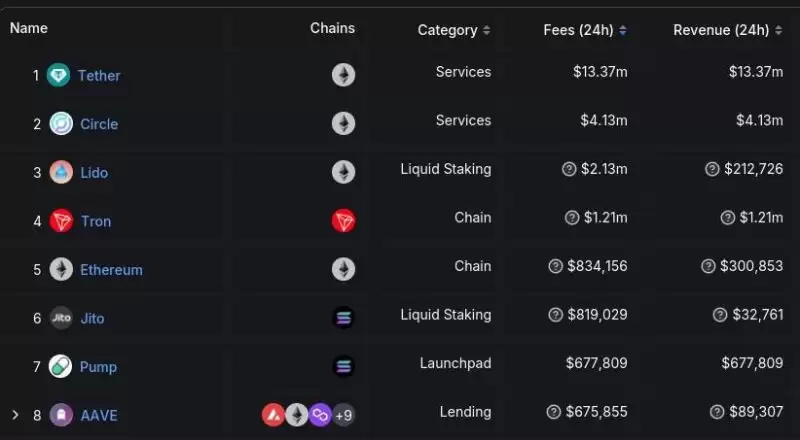This screenshot has width=800, height=440.
Task: Sort table by Category column
Action: (453, 30)
